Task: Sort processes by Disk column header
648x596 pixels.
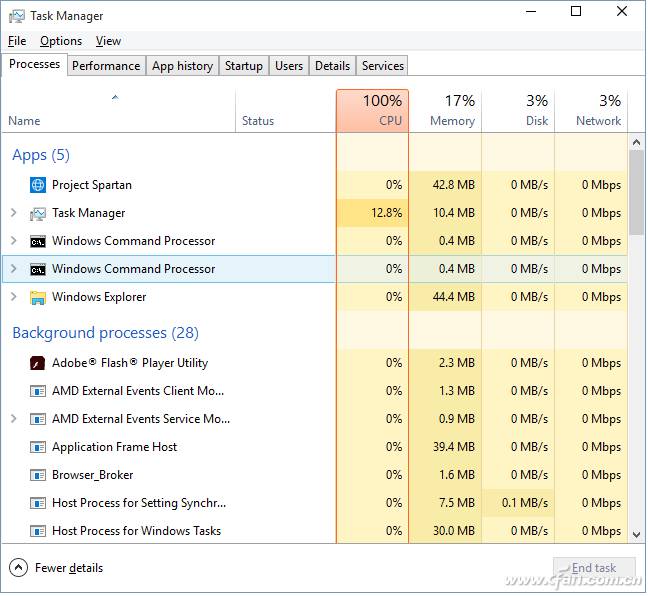Action: click(x=518, y=111)
